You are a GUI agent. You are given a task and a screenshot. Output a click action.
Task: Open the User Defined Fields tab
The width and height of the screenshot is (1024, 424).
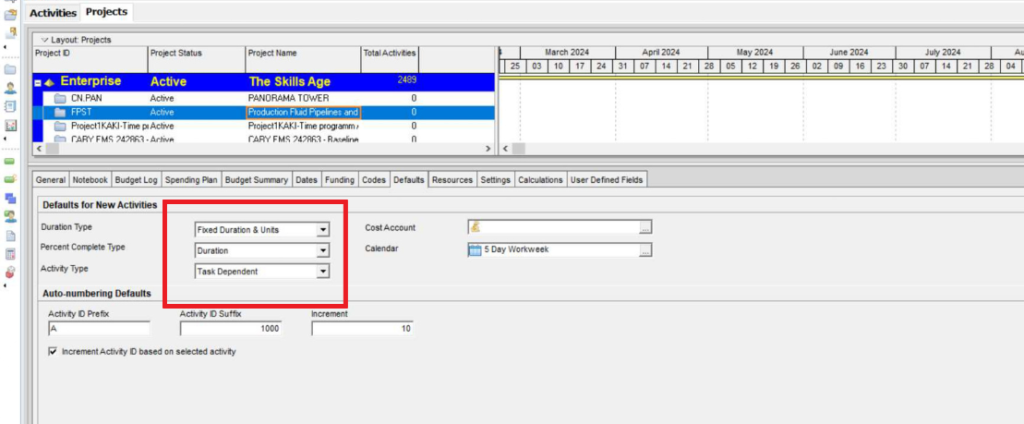pos(607,180)
